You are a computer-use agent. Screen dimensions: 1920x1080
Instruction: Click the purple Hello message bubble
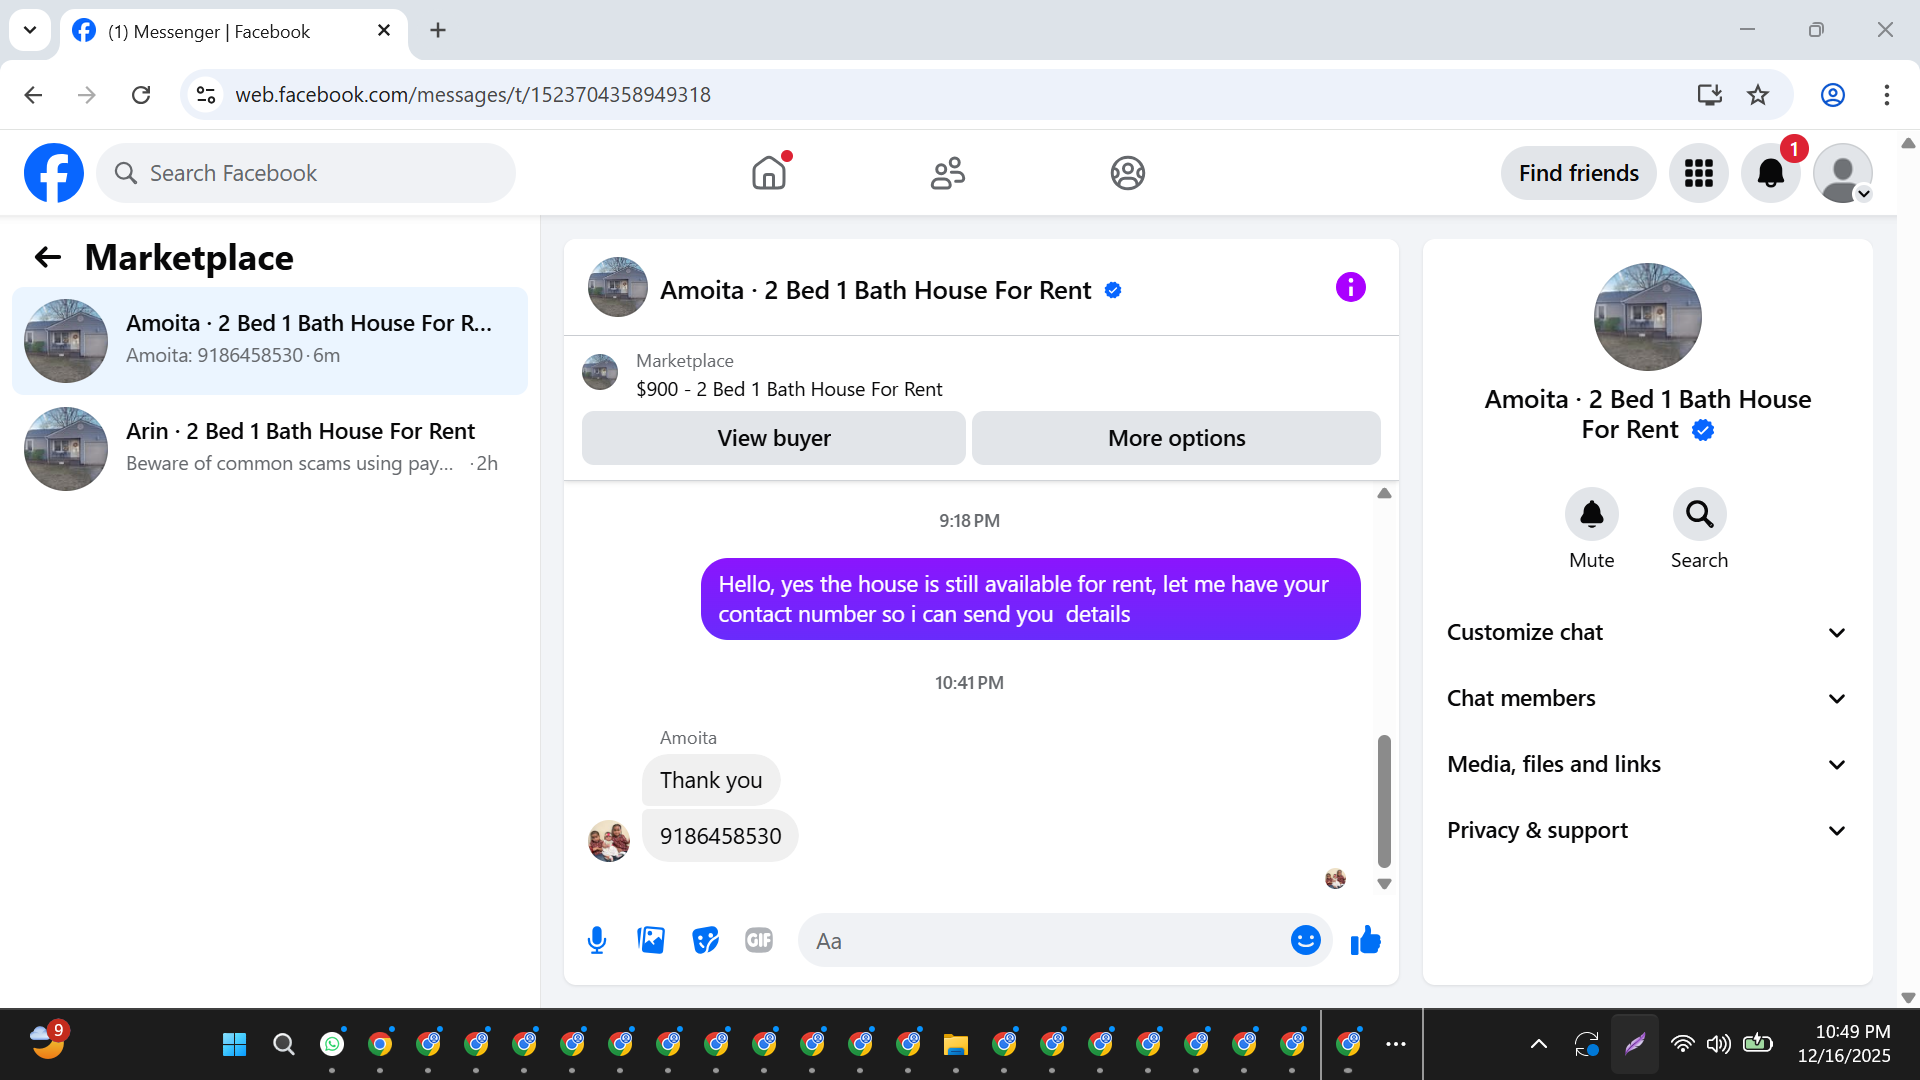click(x=1030, y=599)
